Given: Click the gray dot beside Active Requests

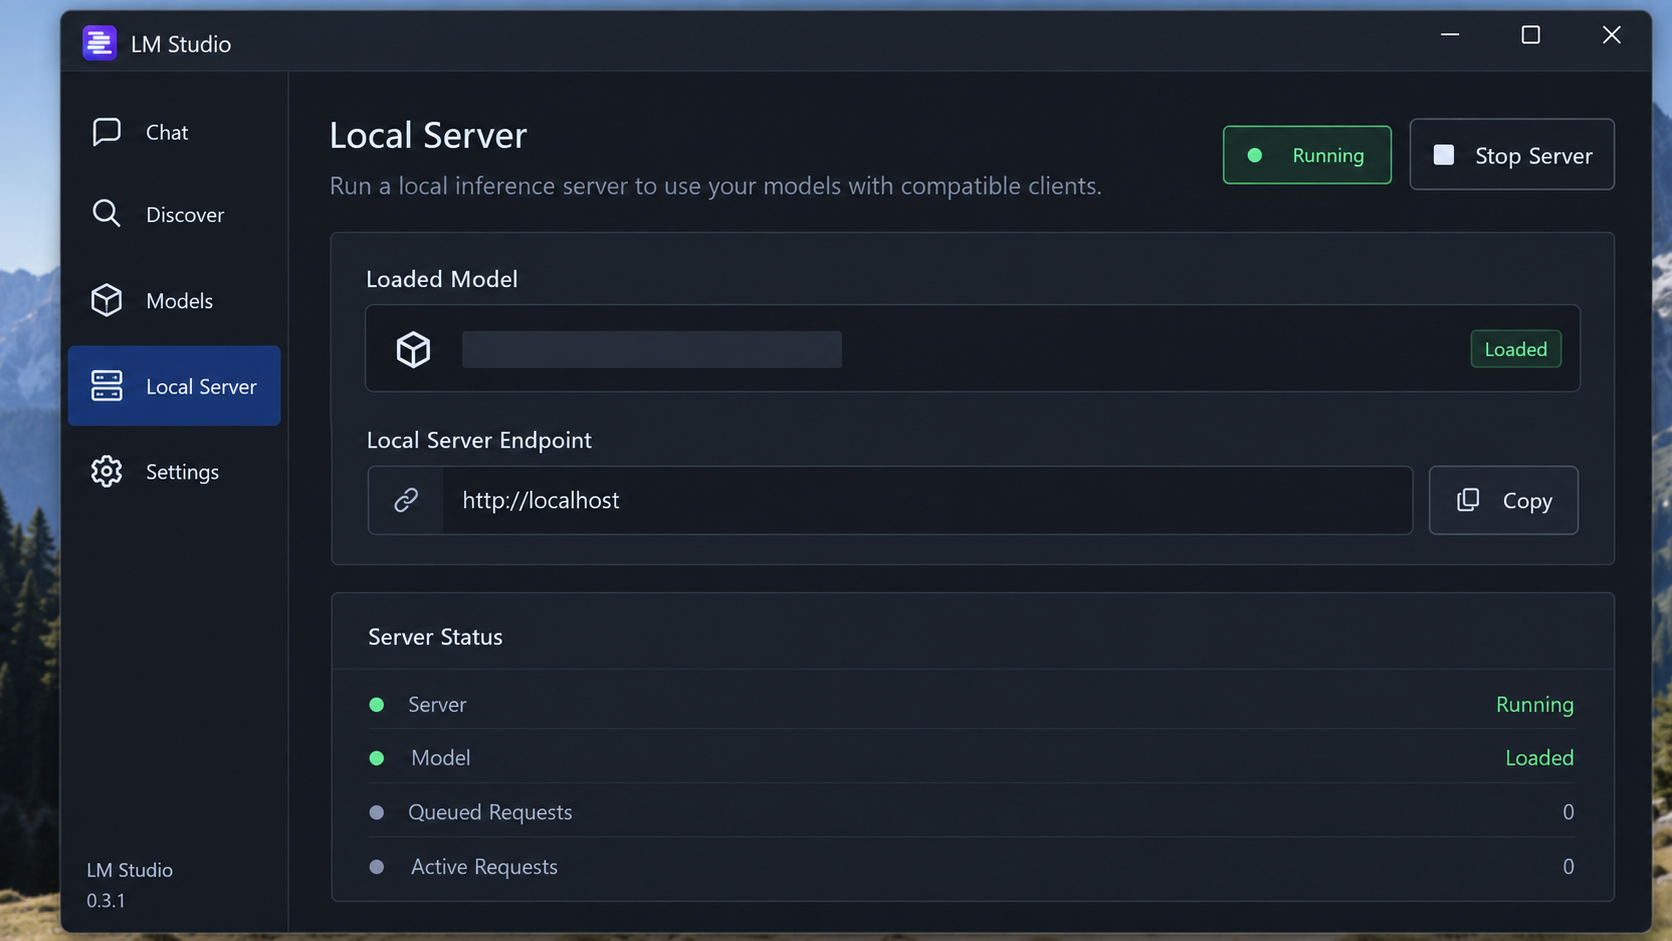Looking at the screenshot, I should pyautogui.click(x=377, y=867).
